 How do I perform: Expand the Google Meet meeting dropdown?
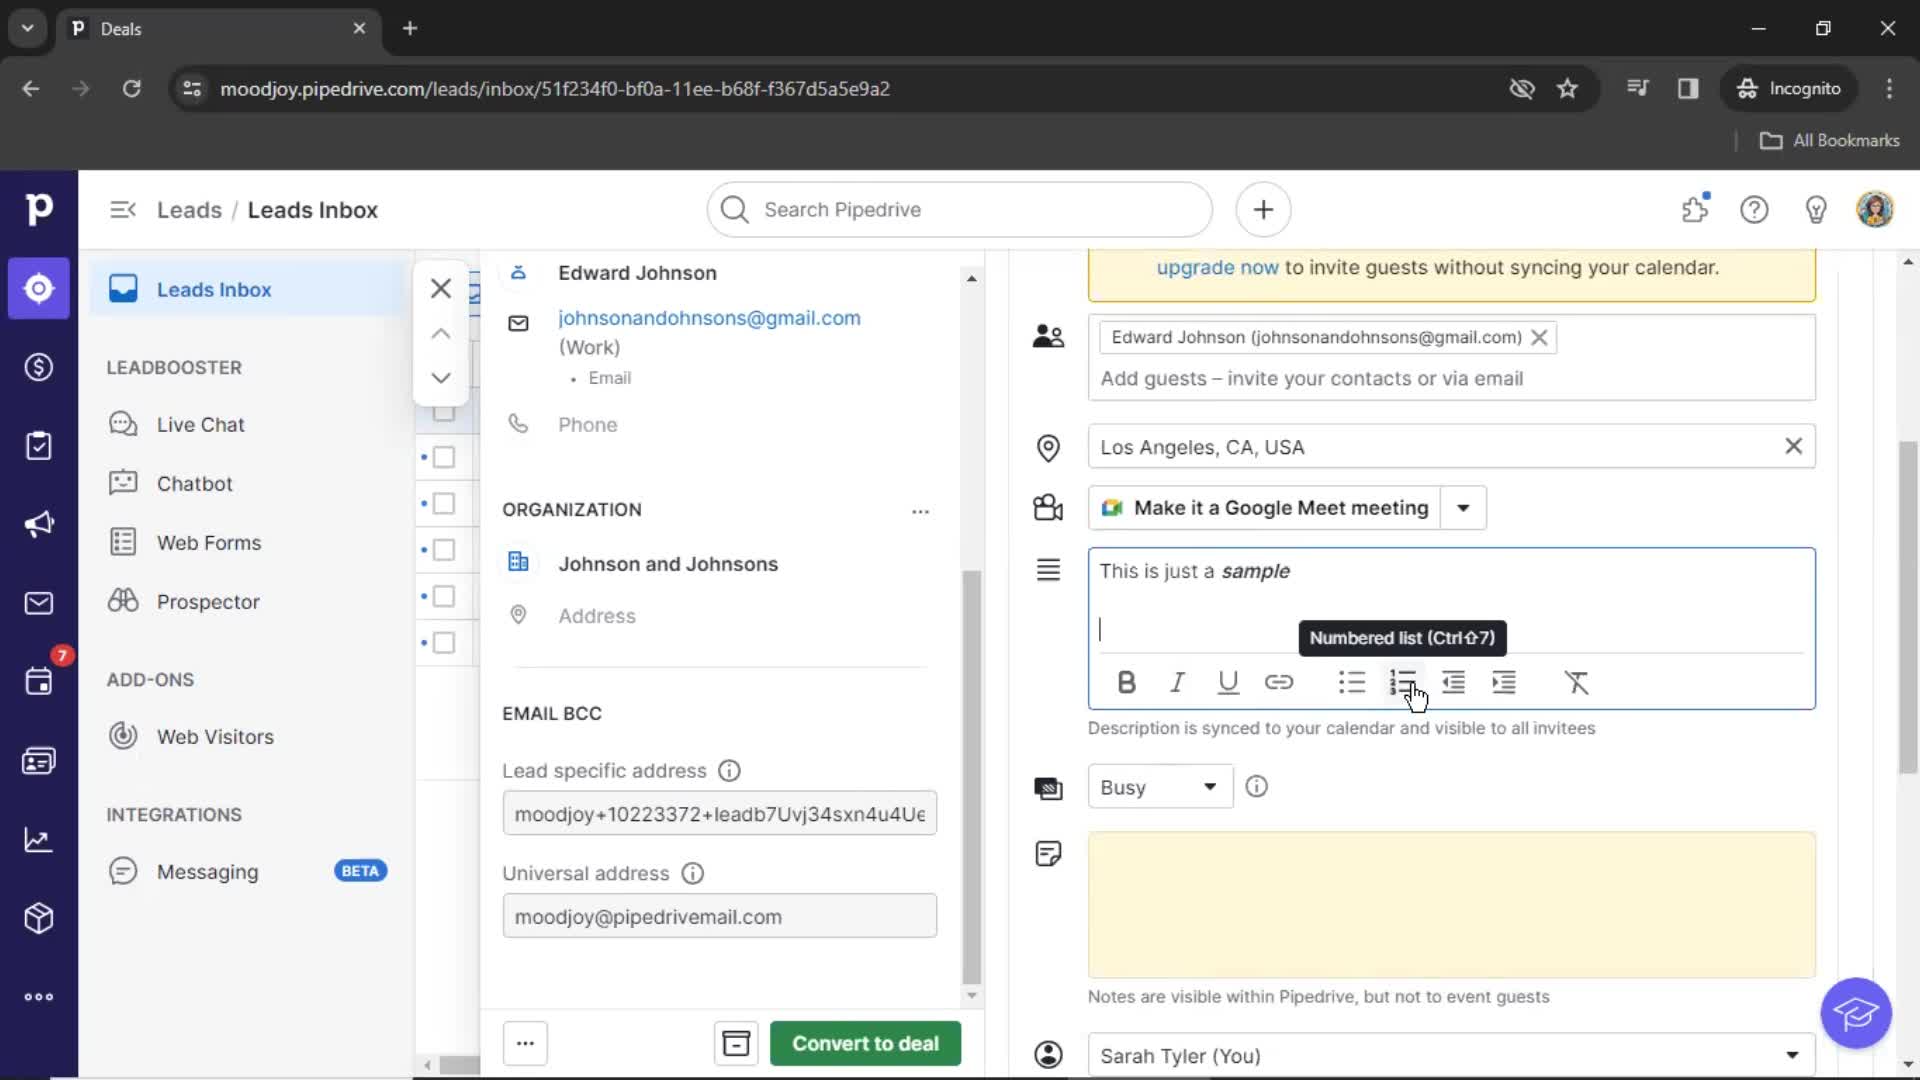pos(1464,508)
